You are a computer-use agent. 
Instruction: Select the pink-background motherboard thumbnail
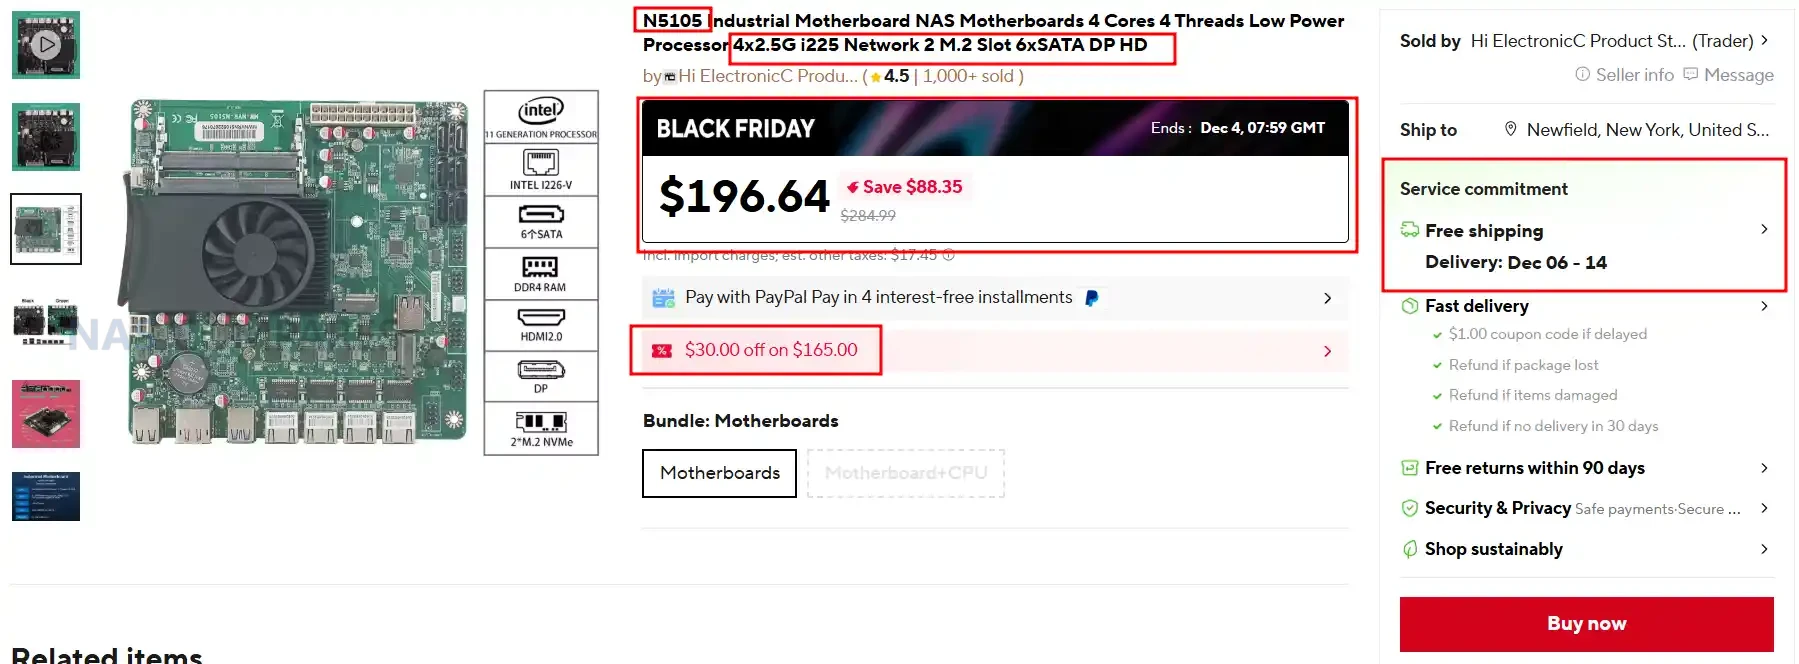pos(46,413)
